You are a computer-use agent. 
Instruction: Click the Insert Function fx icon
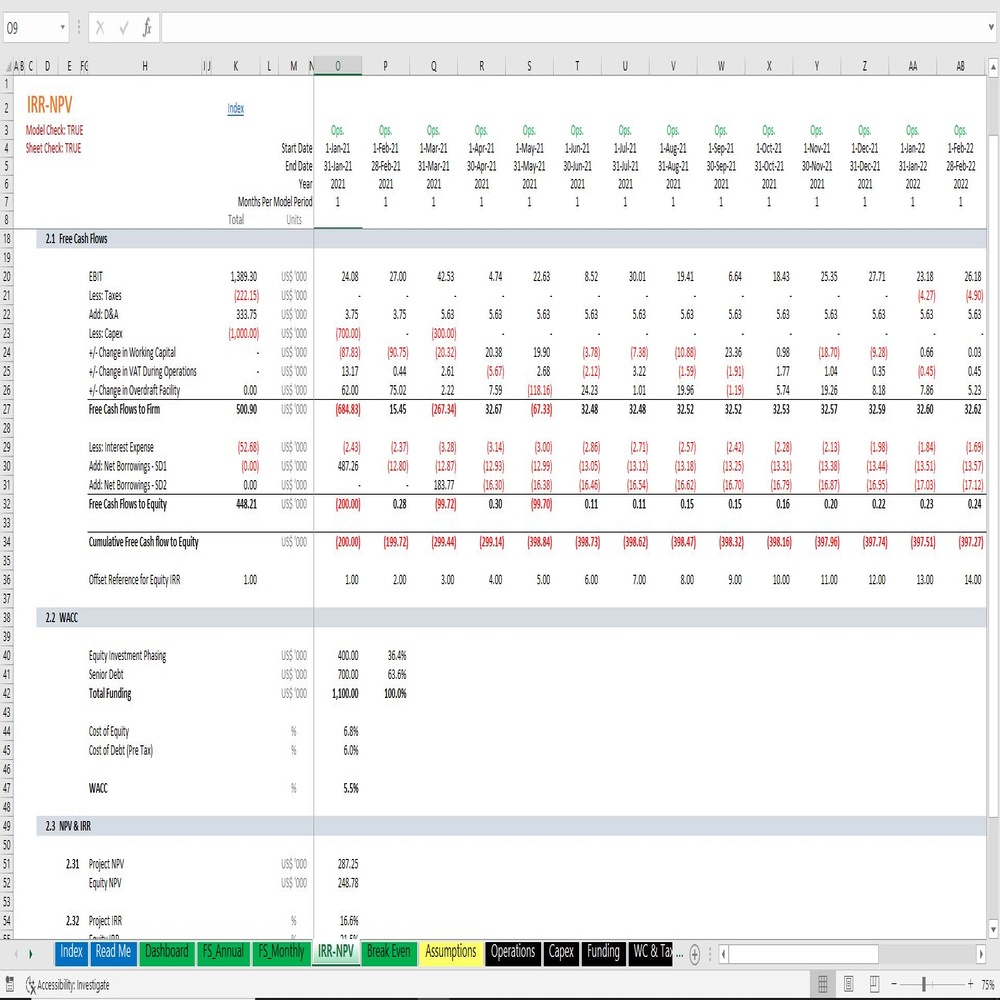coord(147,28)
